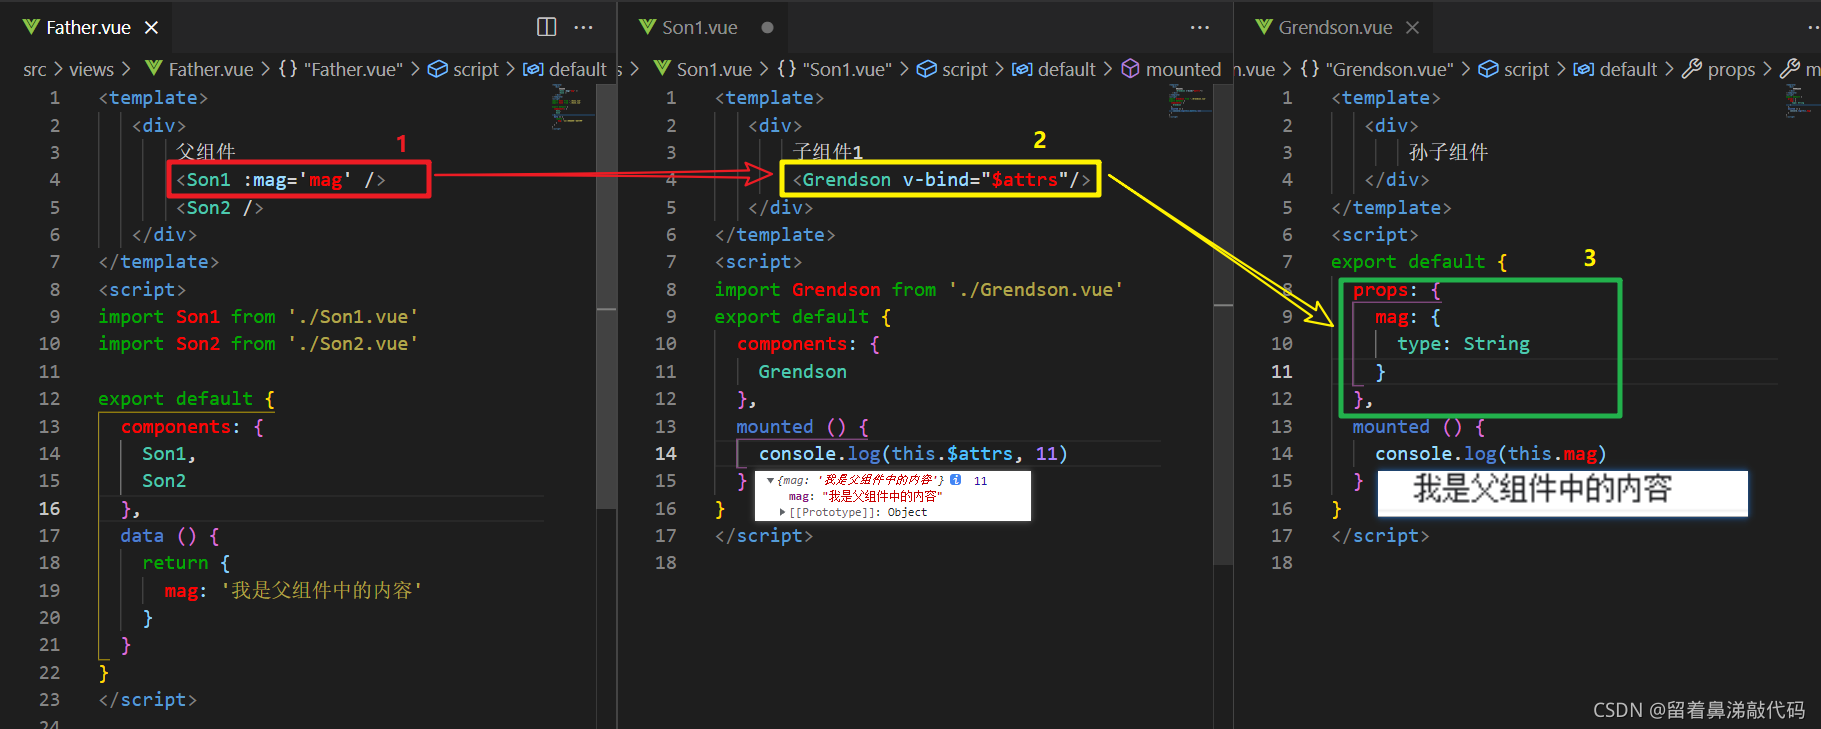Image resolution: width=1821 pixels, height=729 pixels.
Task: Click import Grendson from './Grendson.vue' line
Action: (918, 289)
